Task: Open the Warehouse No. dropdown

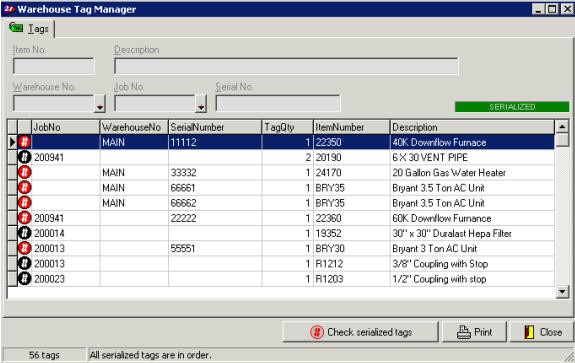Action: [x=99, y=104]
